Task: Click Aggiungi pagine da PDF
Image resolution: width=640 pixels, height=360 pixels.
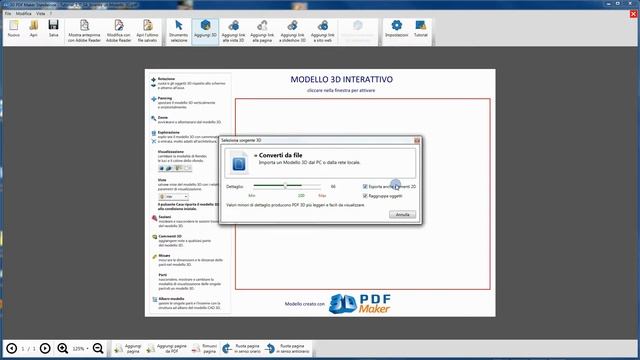Action: pyautogui.click(x=167, y=348)
